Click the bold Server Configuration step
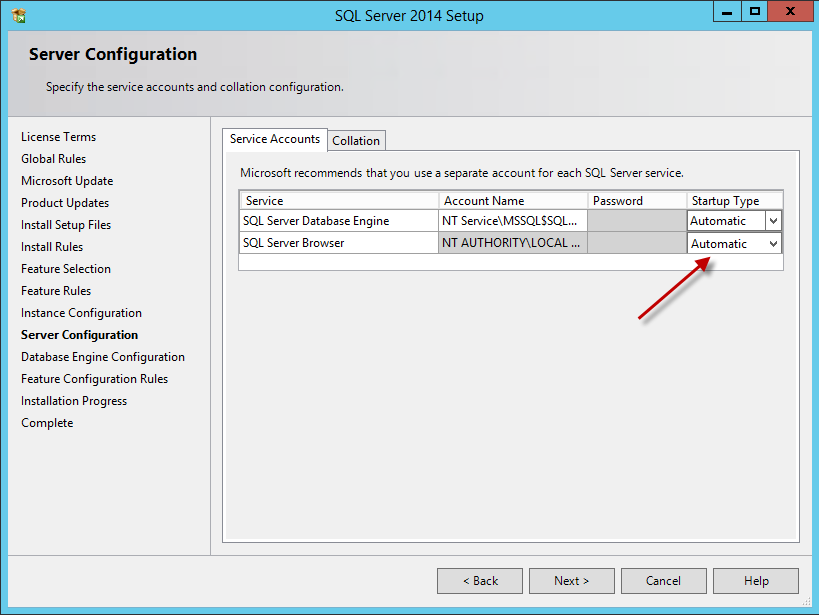This screenshot has width=819, height=615. [x=79, y=335]
